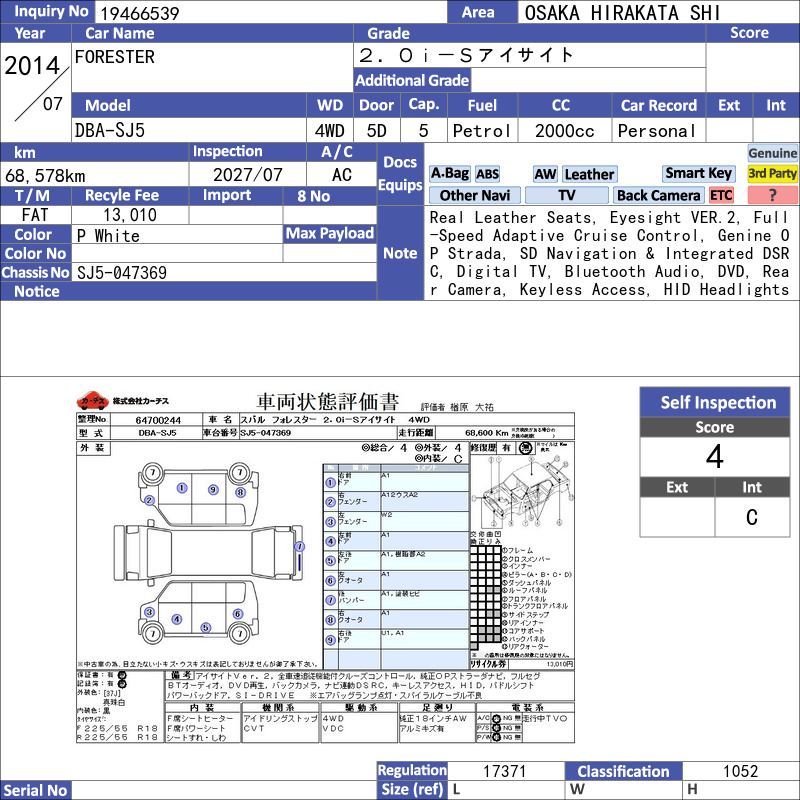Select the transmission value FAT
Screen dimensions: 800x800
35,215
